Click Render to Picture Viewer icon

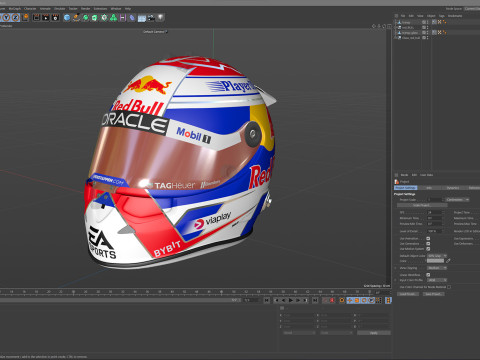[46, 17]
